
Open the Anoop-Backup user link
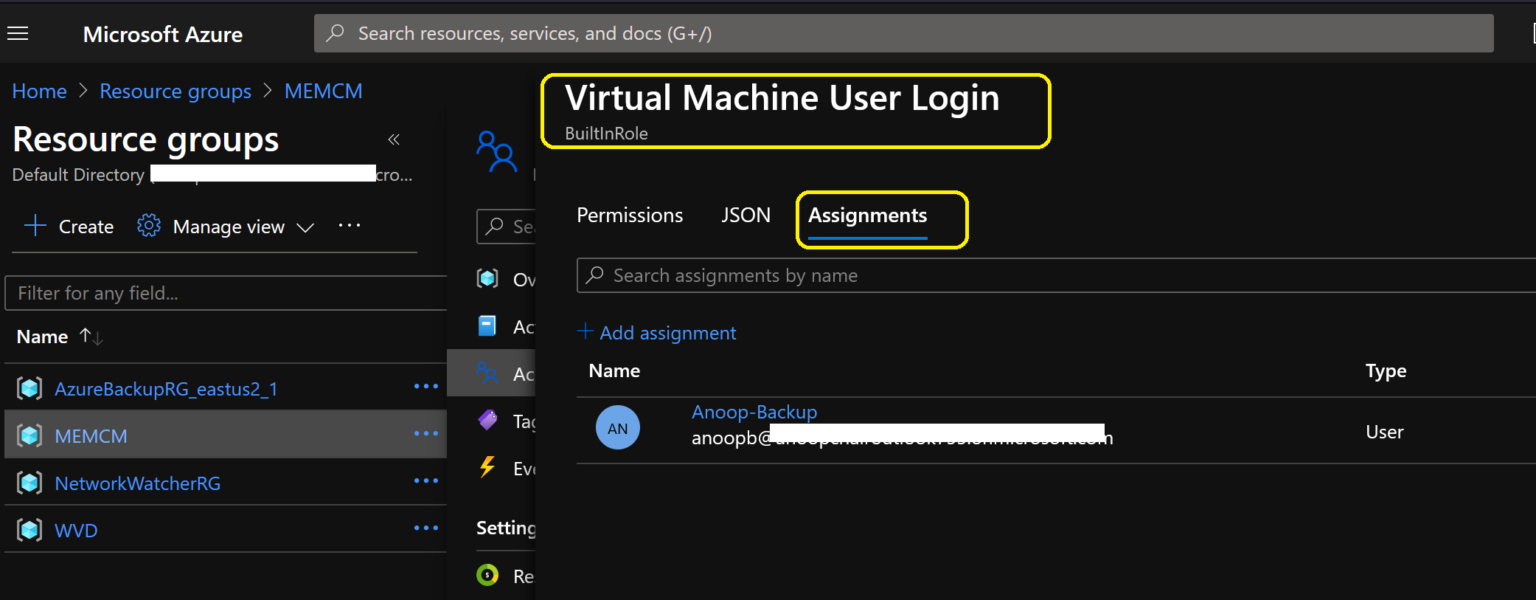[754, 412]
